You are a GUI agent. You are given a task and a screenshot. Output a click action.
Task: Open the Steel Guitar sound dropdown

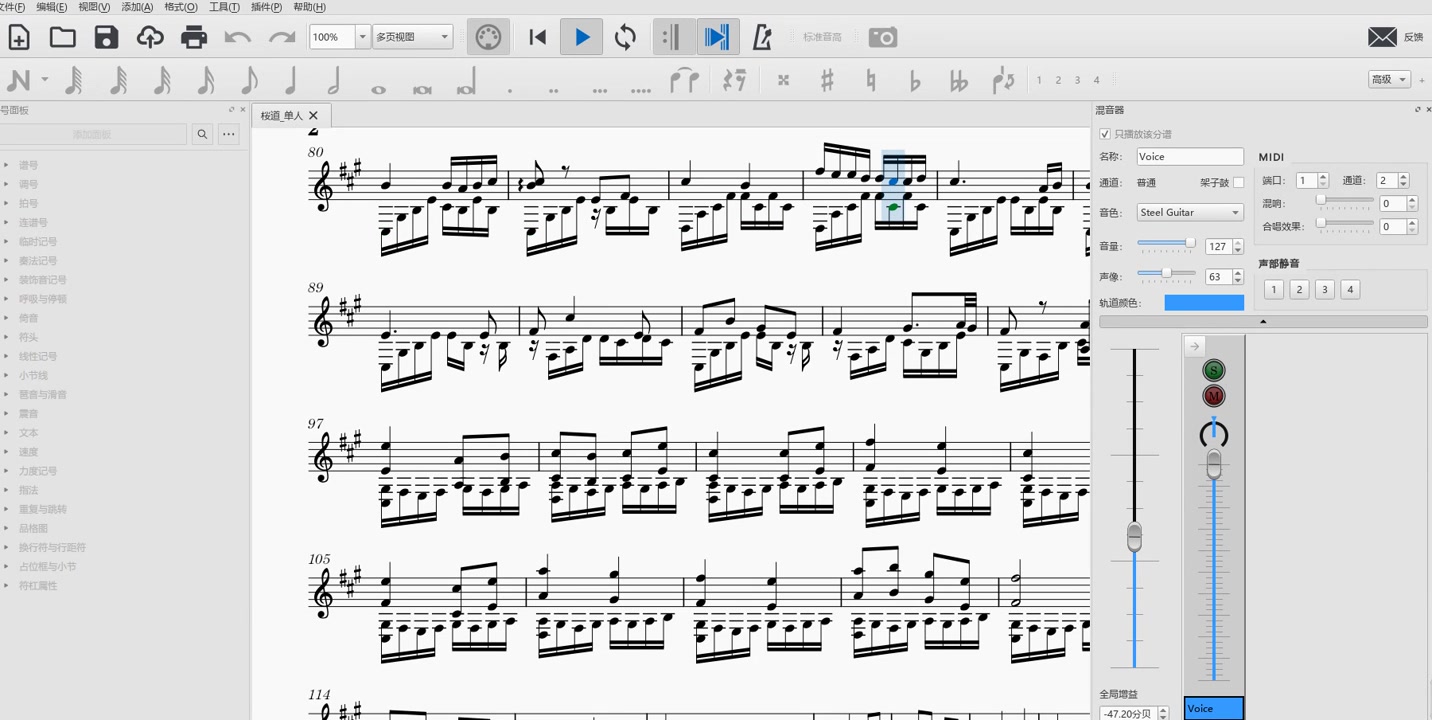pos(1190,212)
